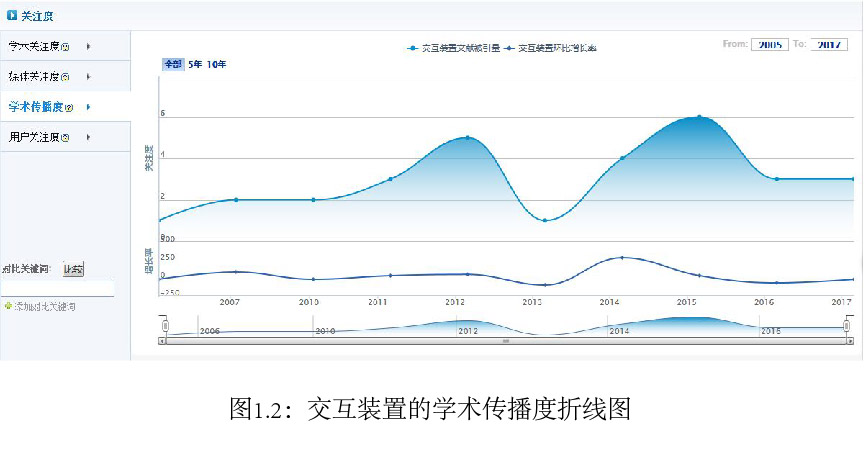Click help icon beside 学术传播度
Viewport: 864px width, 450px height.
click(68, 107)
